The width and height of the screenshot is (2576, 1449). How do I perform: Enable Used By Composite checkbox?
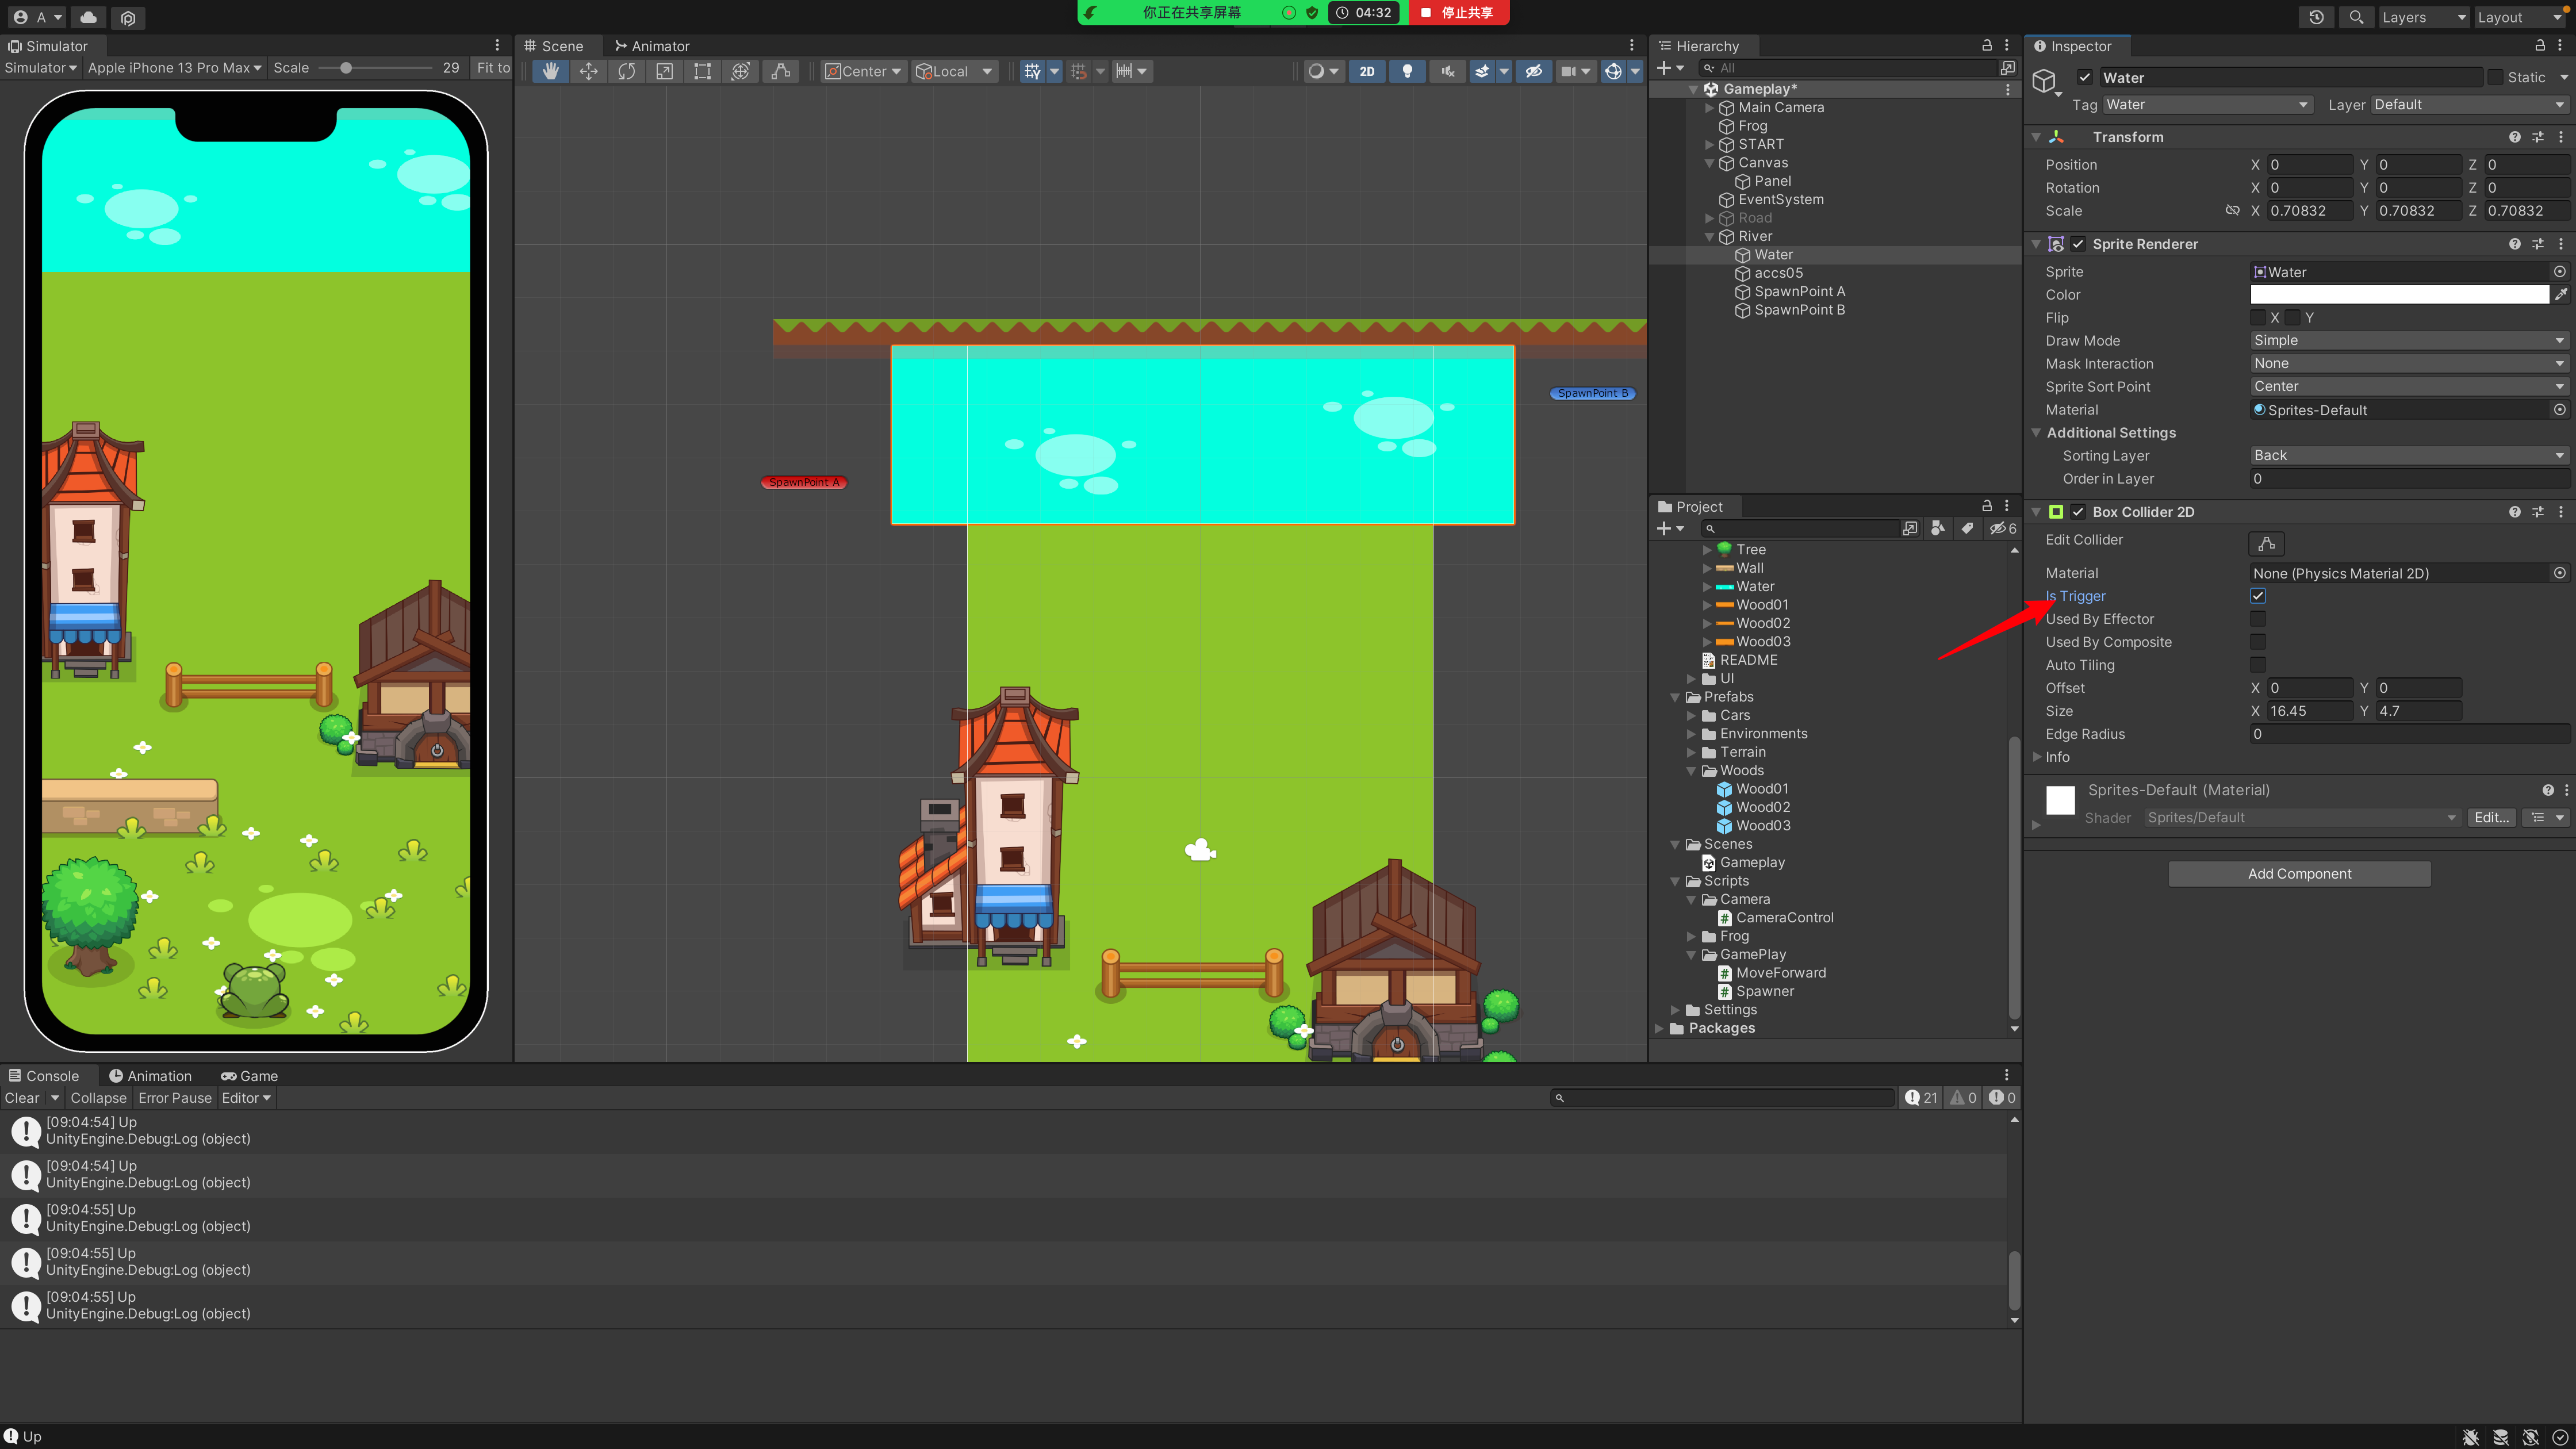2257,642
